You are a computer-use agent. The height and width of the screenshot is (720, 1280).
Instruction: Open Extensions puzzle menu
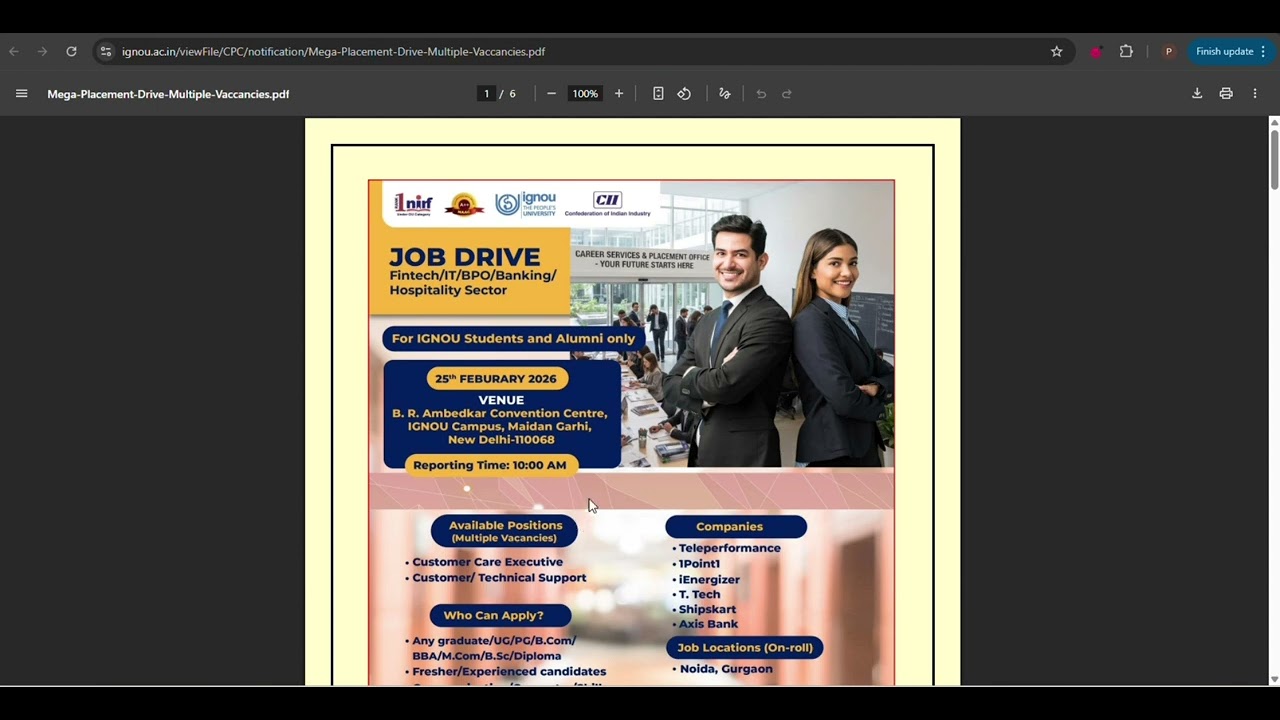pyautogui.click(x=1126, y=51)
